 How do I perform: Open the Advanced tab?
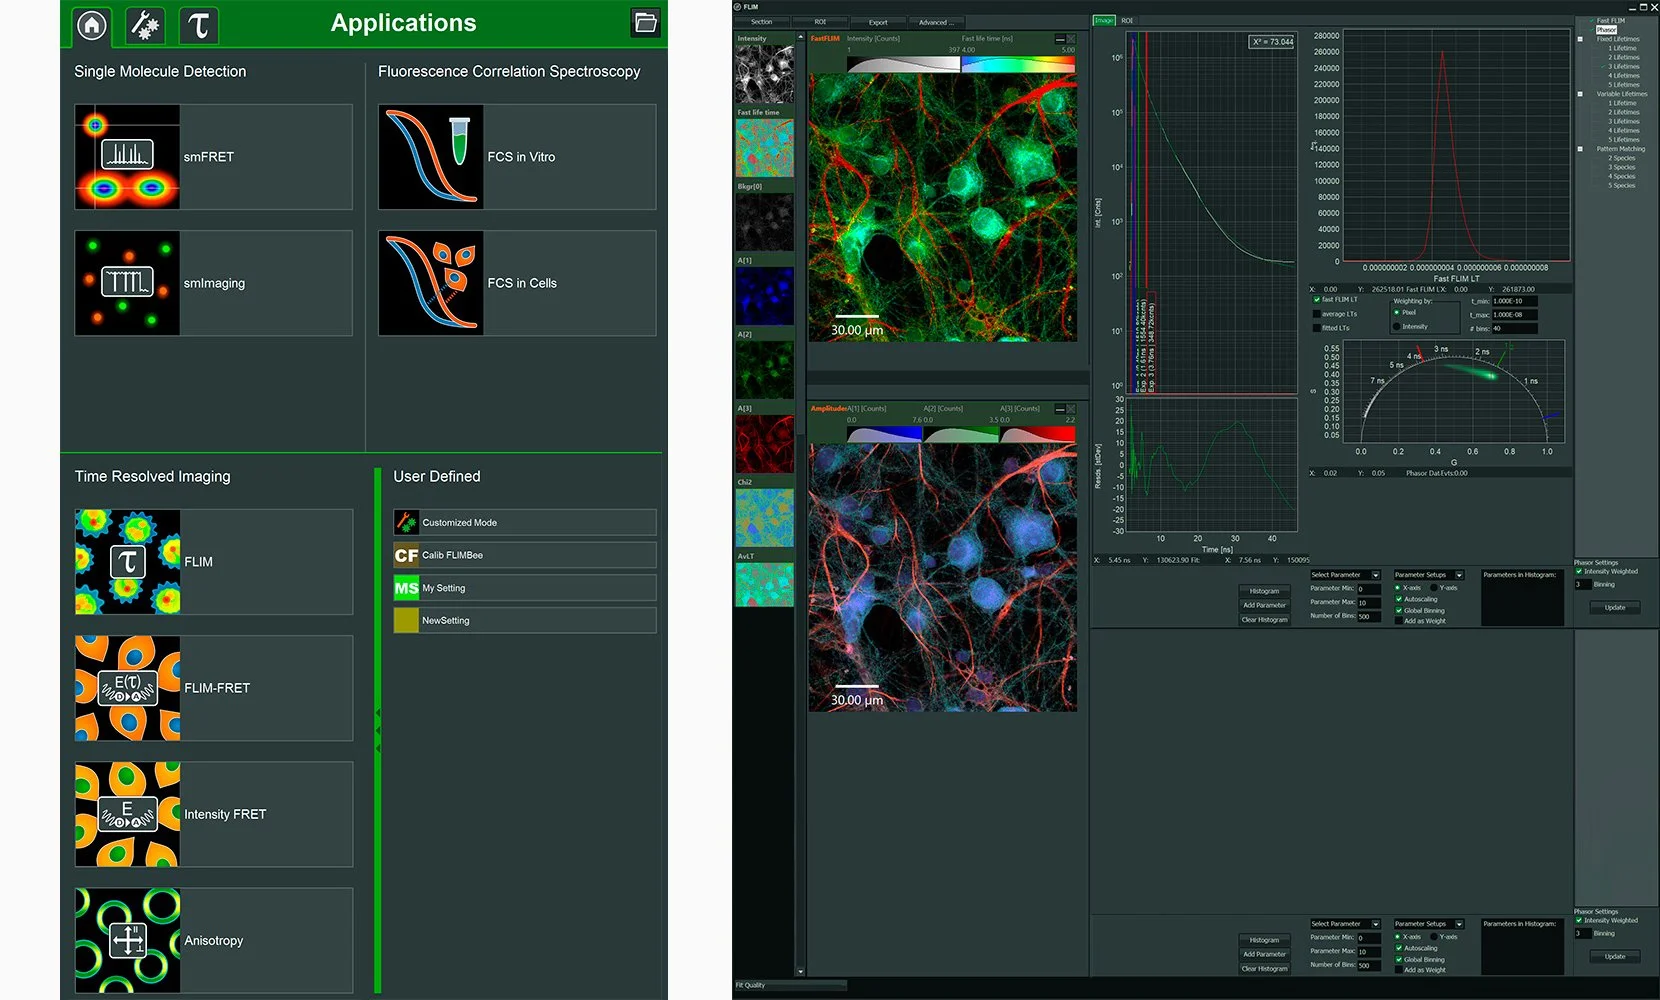point(937,22)
